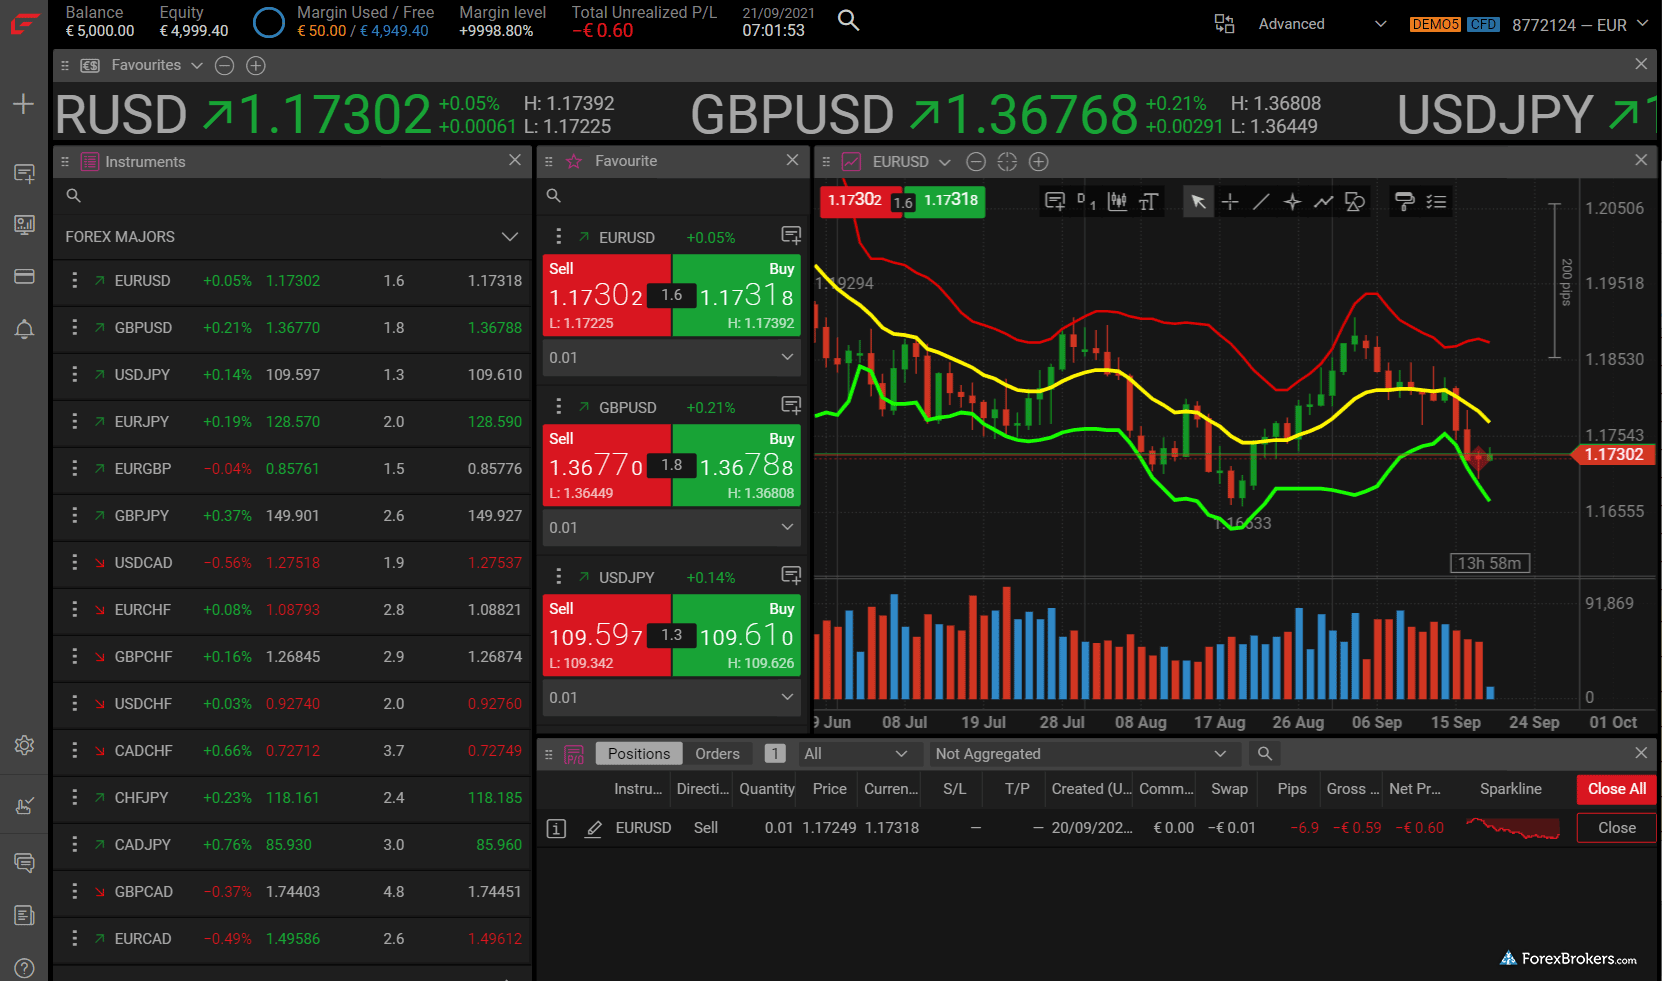This screenshot has height=981, width=1662.
Task: Open the Not Aggregated dropdown
Action: point(1079,754)
